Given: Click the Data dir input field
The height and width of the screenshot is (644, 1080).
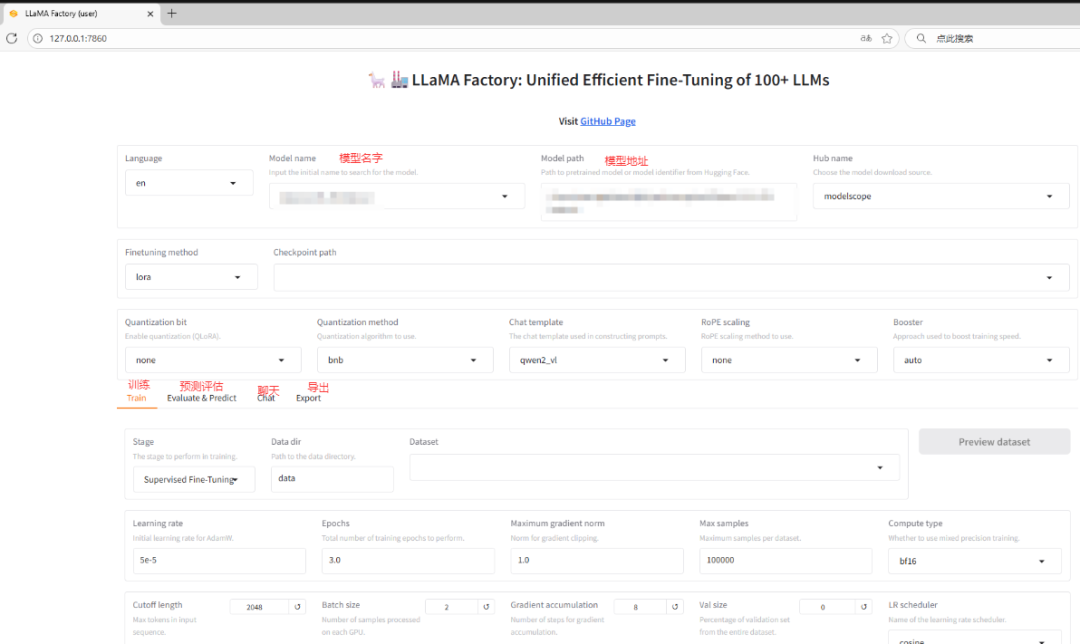Looking at the screenshot, I should (332, 479).
